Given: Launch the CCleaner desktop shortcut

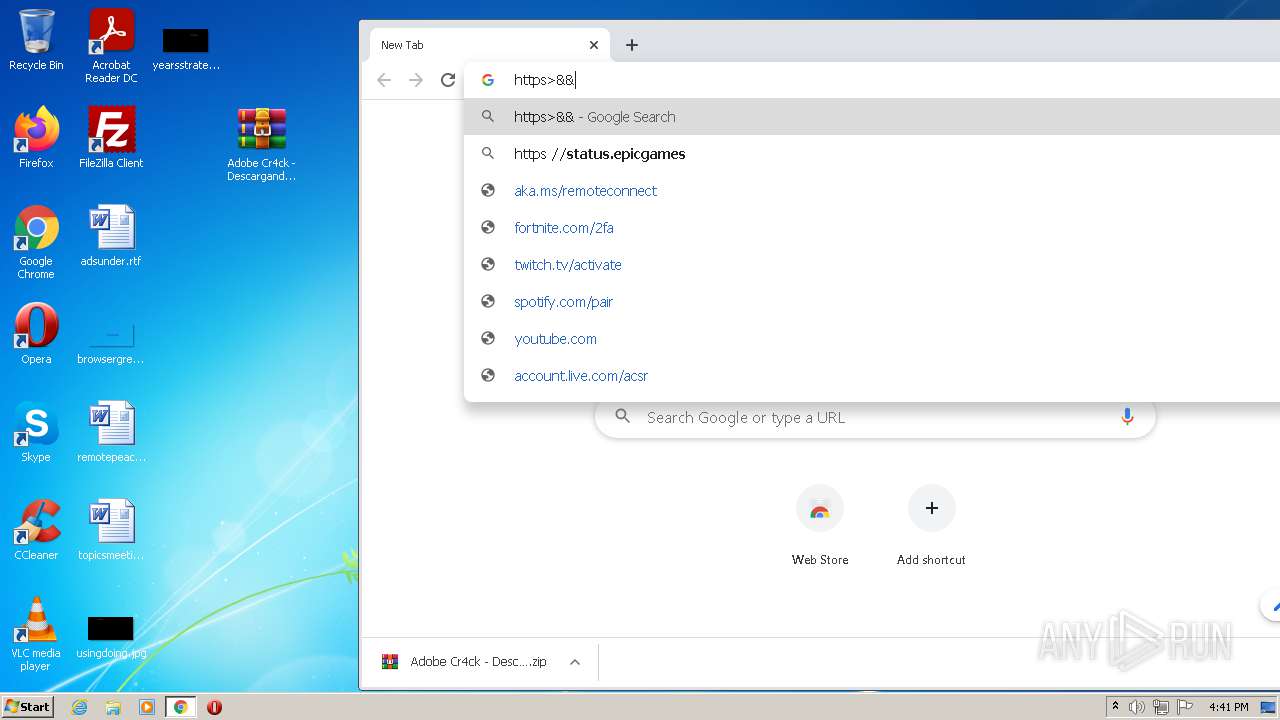Looking at the screenshot, I should coord(36,530).
